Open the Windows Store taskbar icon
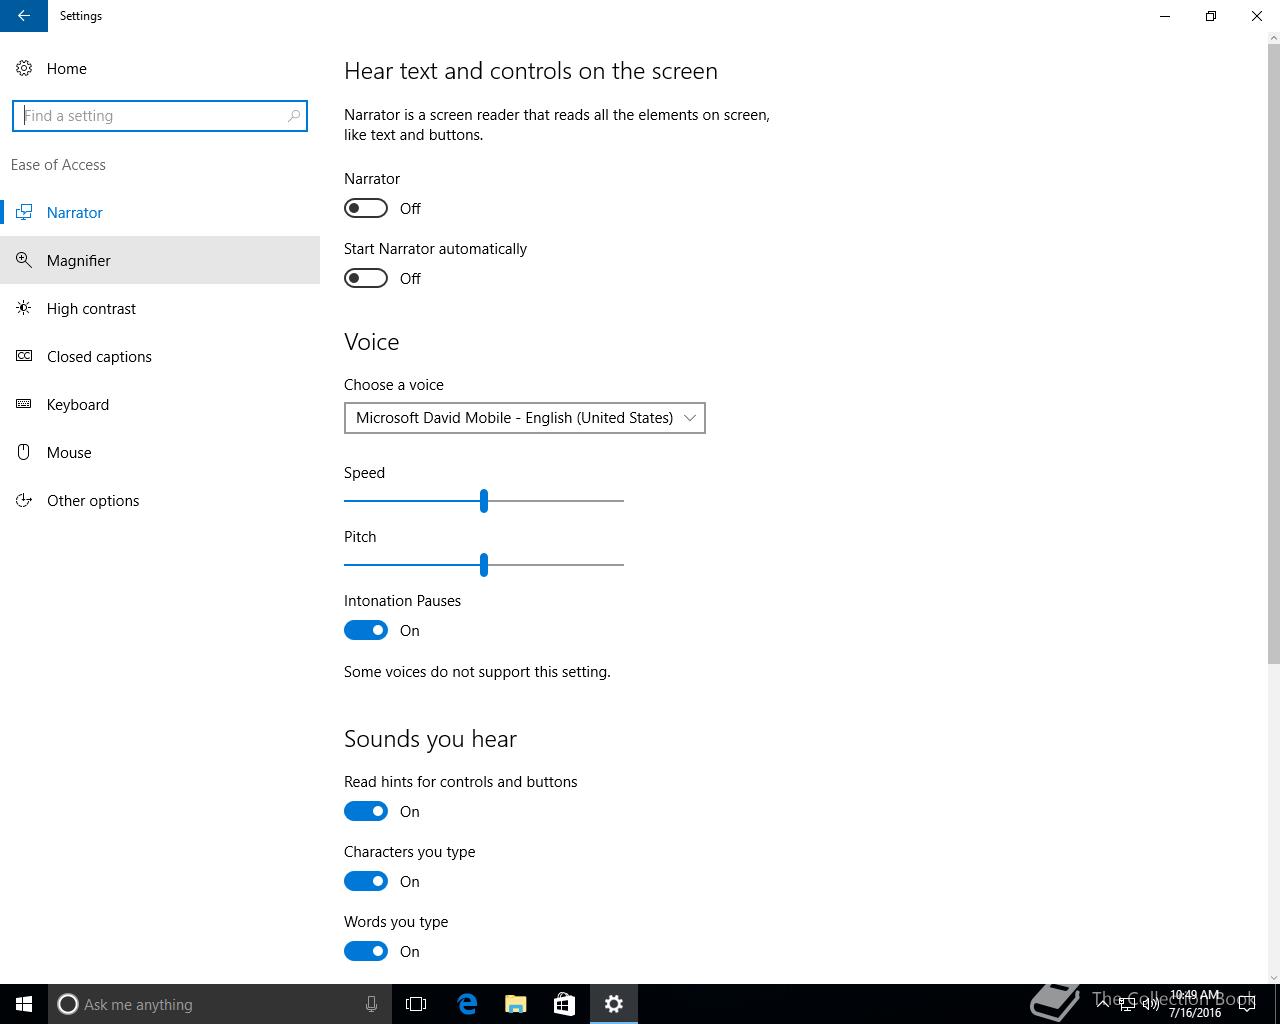This screenshot has height=1024, width=1280. pyautogui.click(x=564, y=1004)
